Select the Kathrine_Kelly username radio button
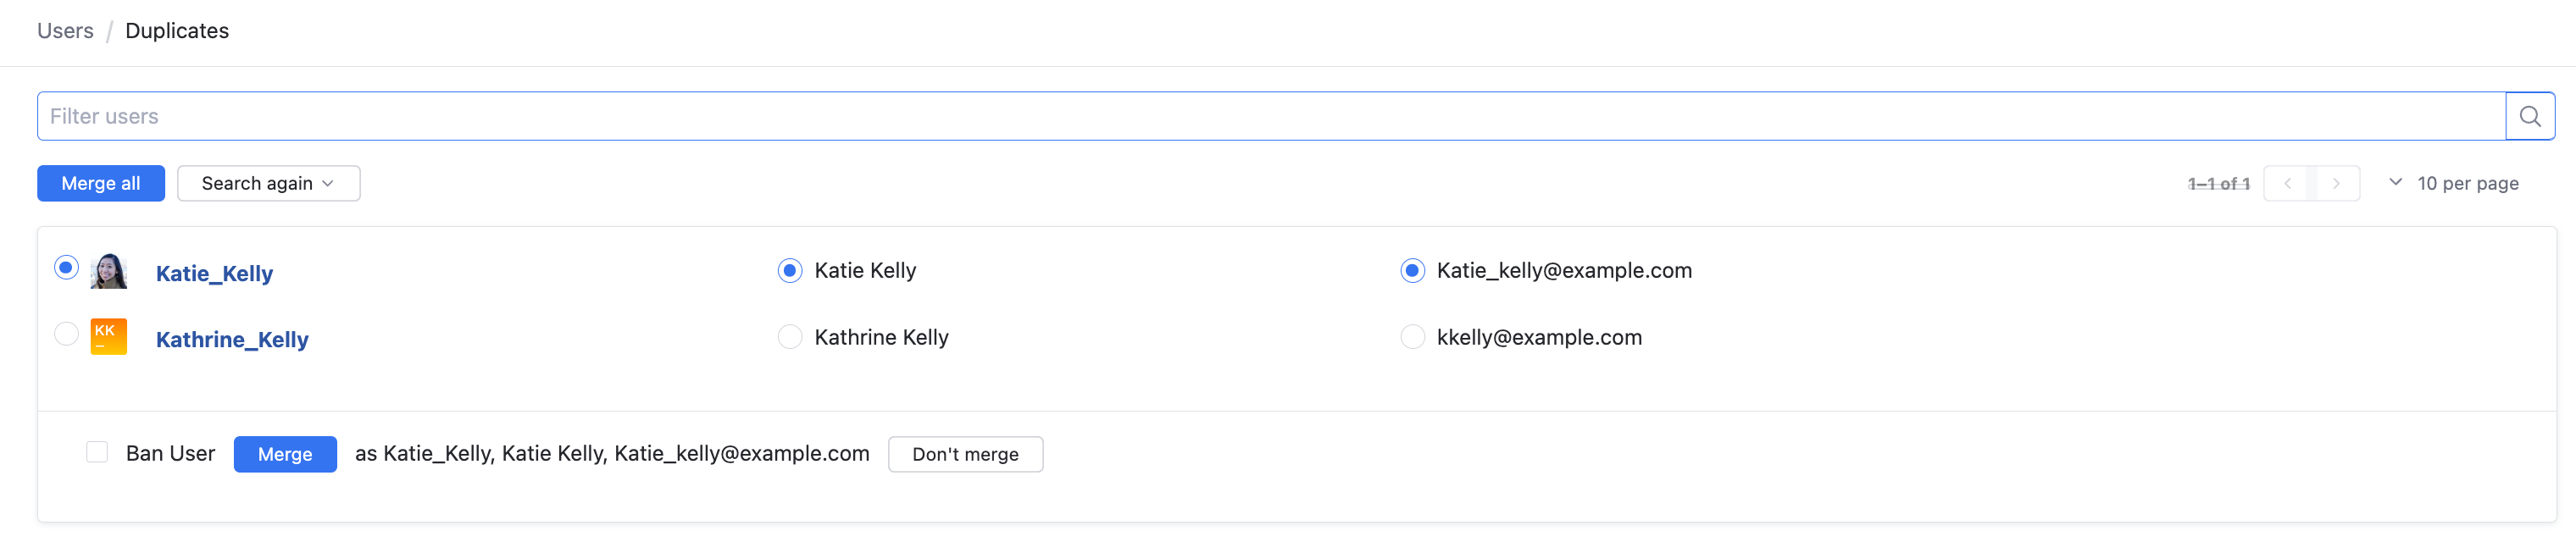 coord(66,334)
